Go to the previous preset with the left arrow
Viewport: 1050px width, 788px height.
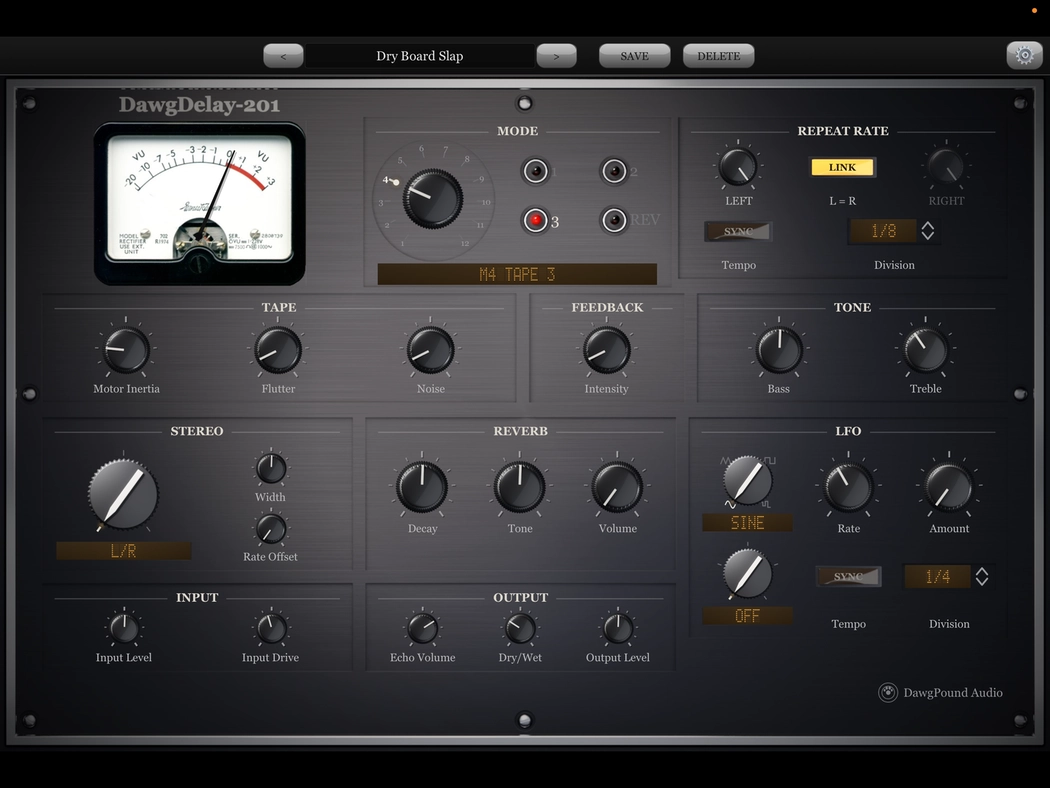(x=283, y=56)
